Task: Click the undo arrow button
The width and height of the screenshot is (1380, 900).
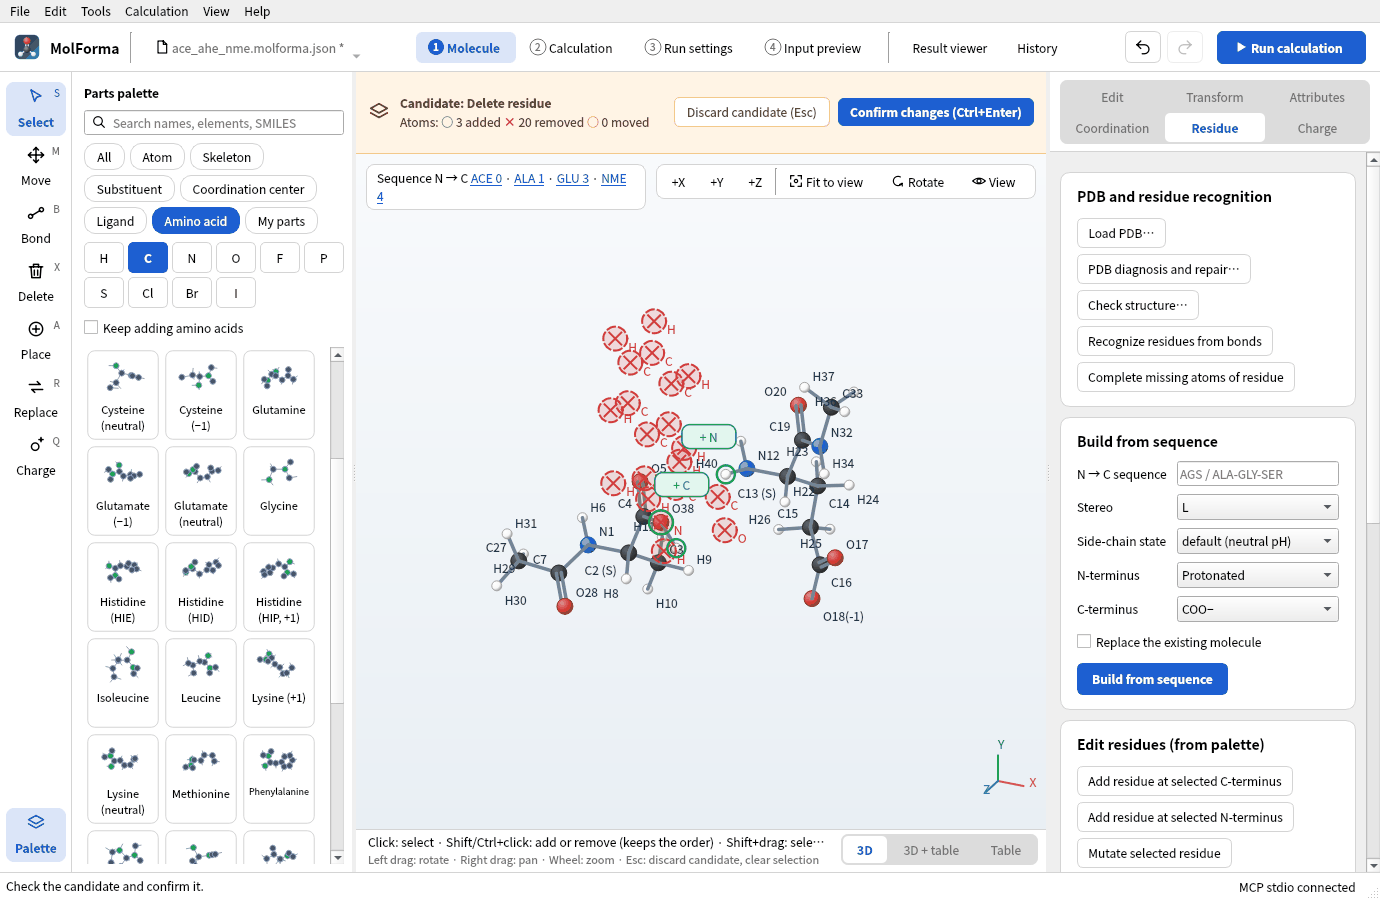Action: coord(1143,48)
